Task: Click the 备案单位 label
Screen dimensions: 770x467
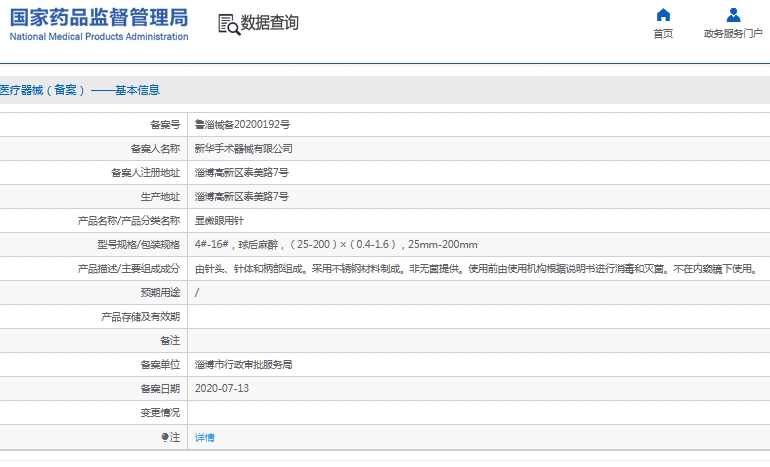Action: [160, 364]
